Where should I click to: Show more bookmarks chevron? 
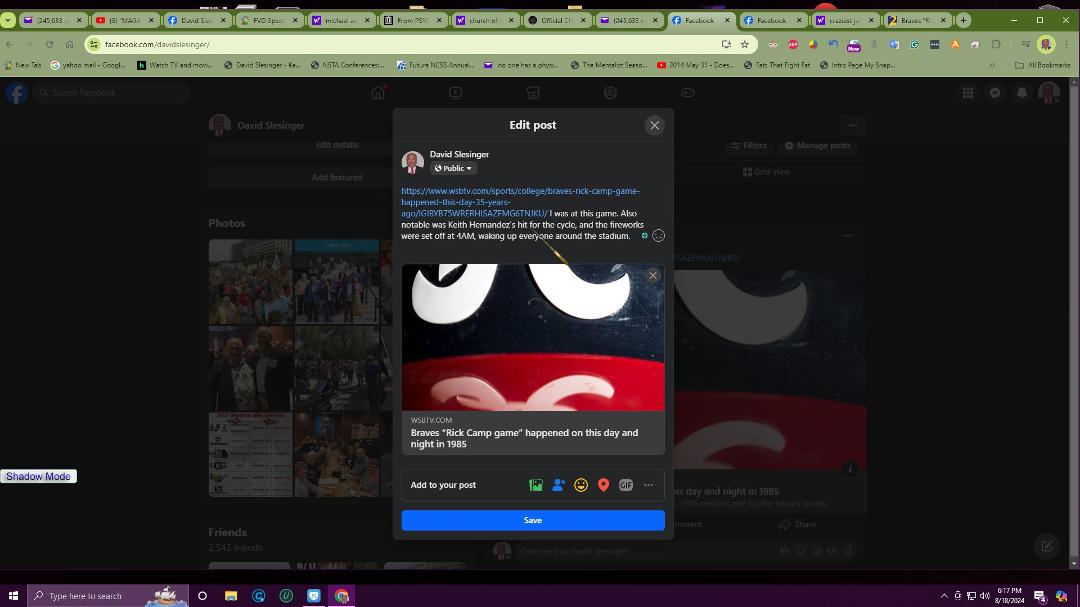(x=992, y=65)
